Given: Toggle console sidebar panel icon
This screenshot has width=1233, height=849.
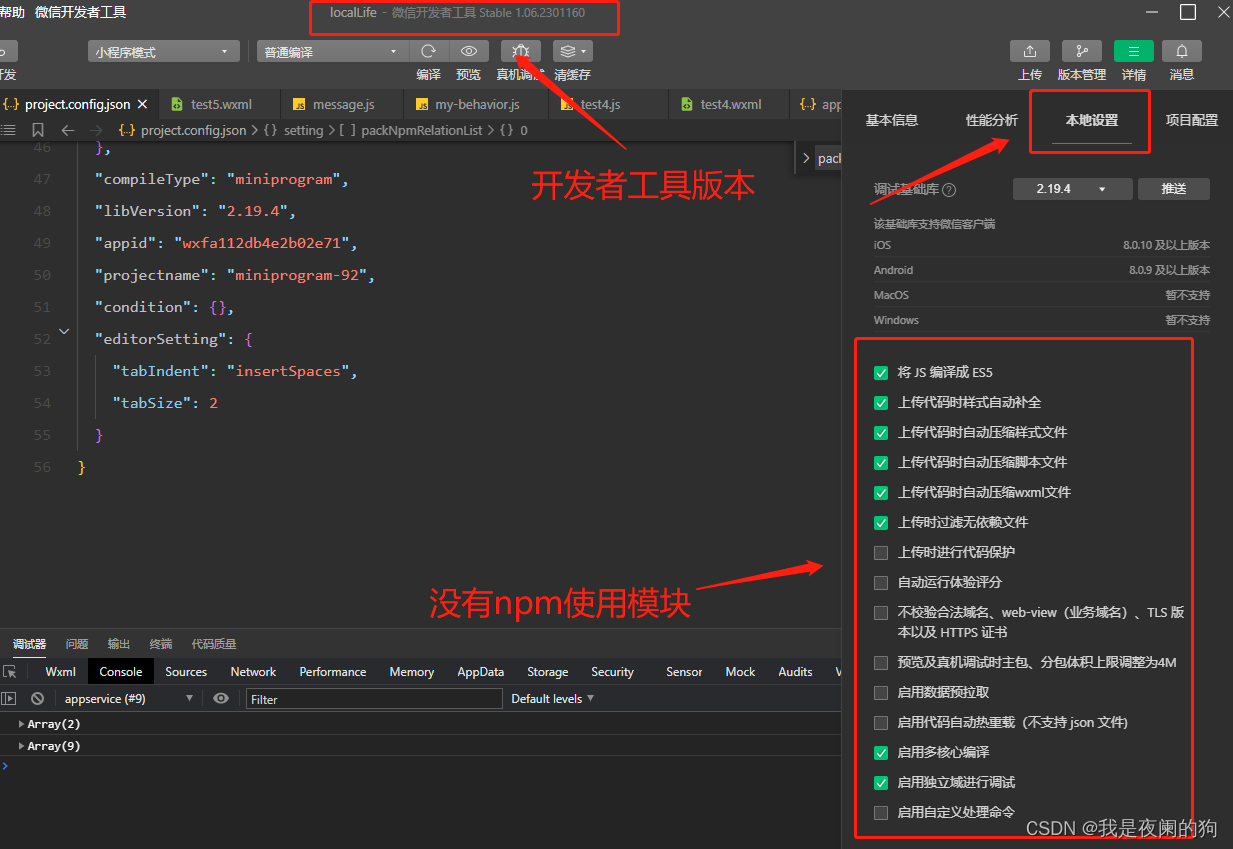Looking at the screenshot, I should click(x=8, y=699).
